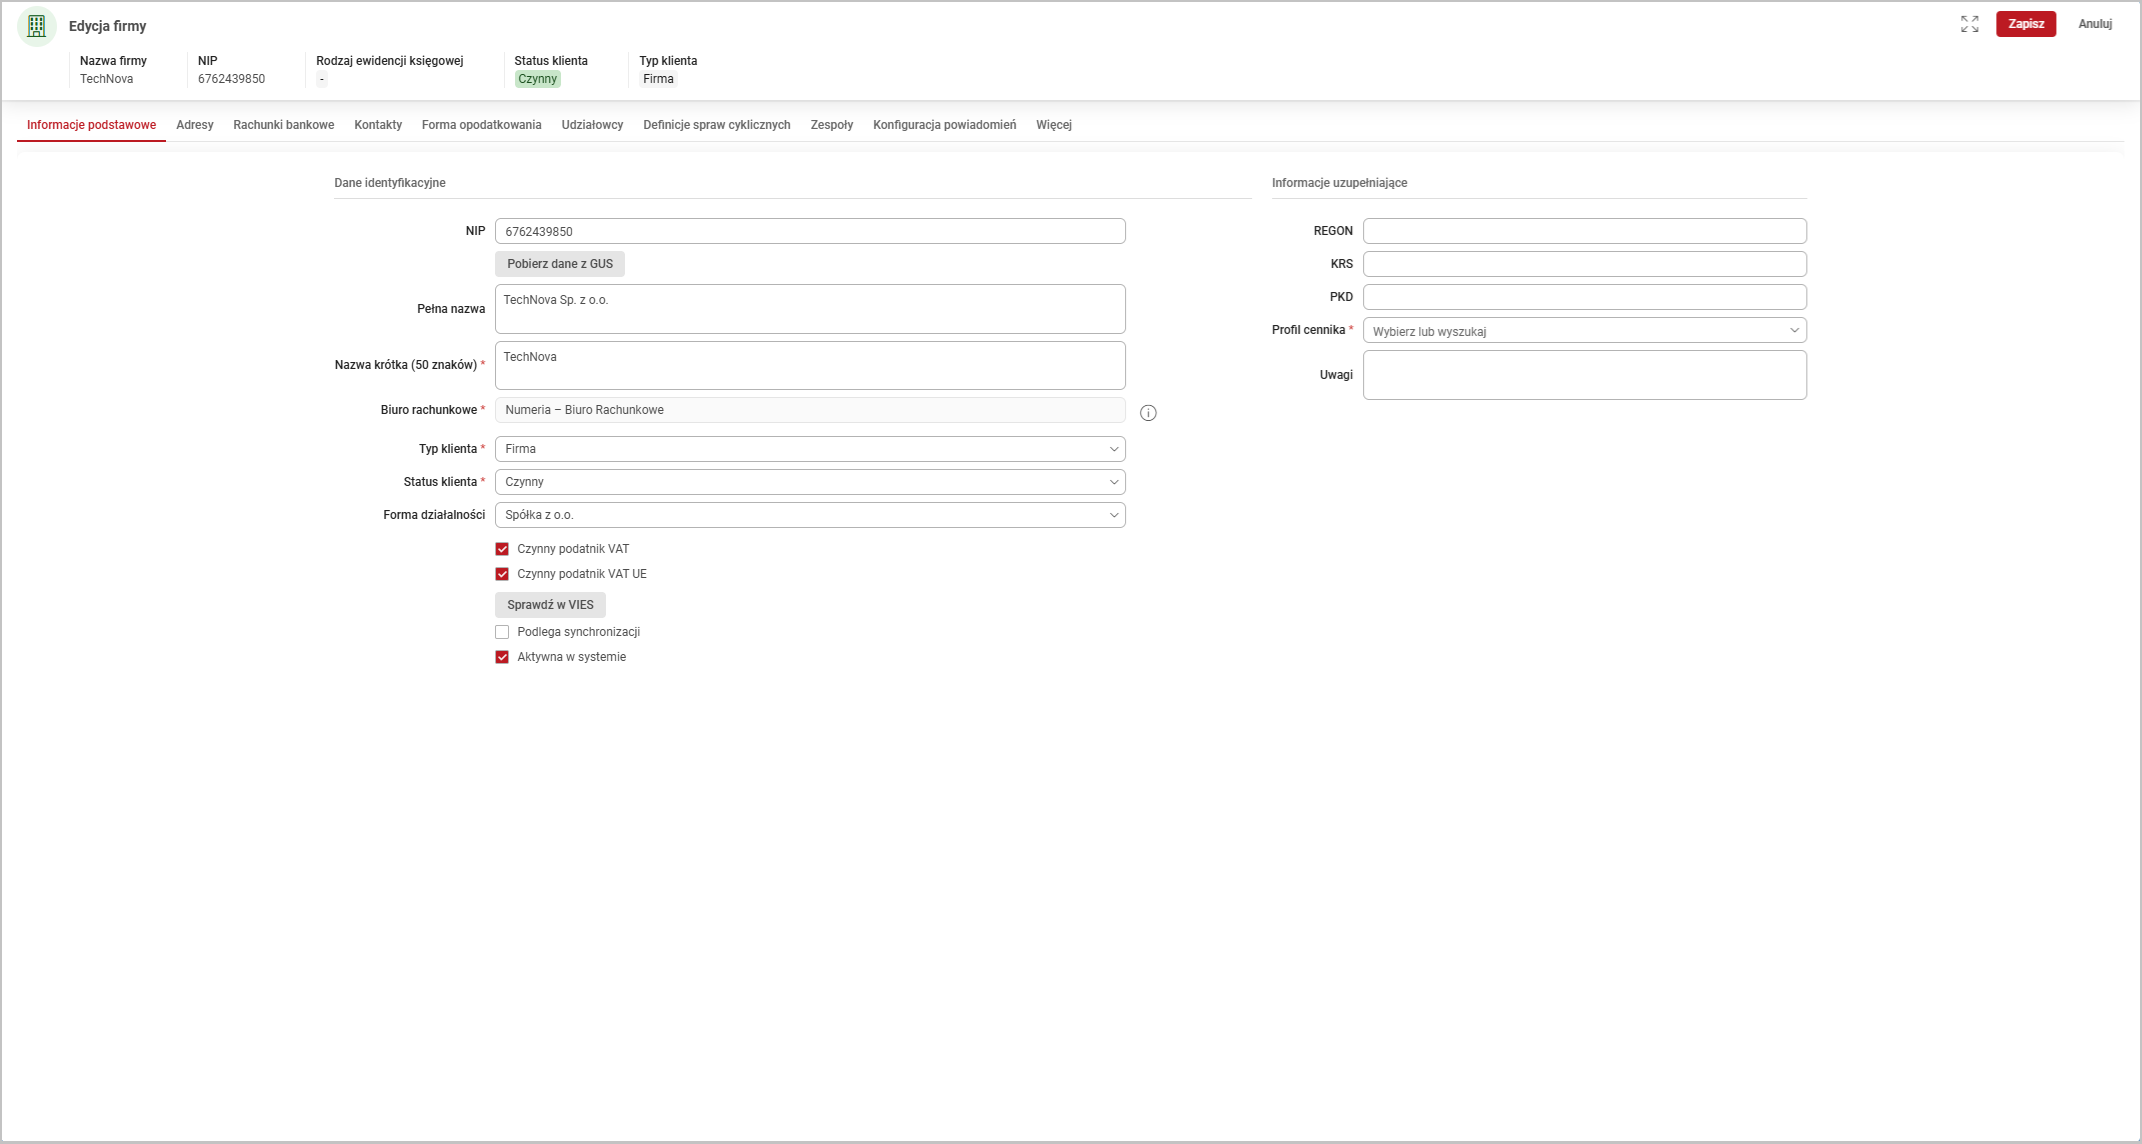
Task: Open the Forma działalności dropdown
Action: pyautogui.click(x=809, y=515)
